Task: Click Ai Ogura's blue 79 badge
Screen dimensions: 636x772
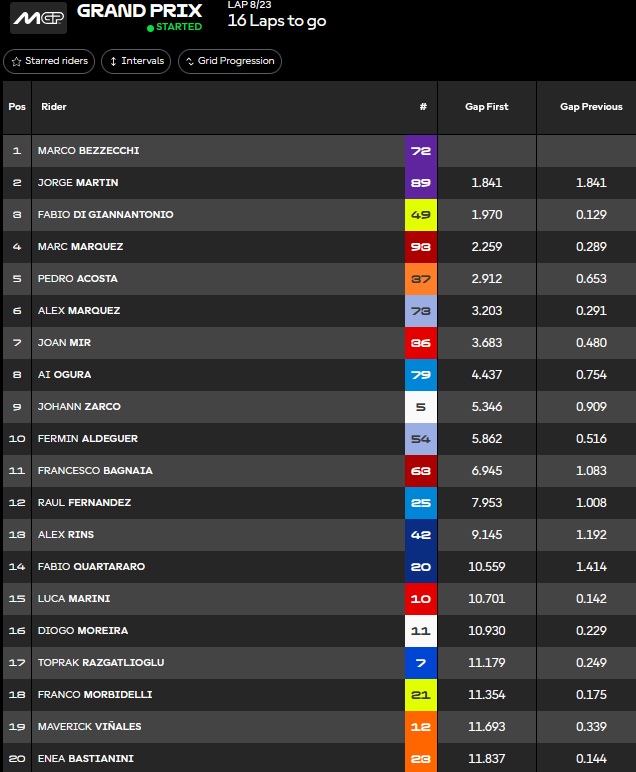Action: click(421, 375)
